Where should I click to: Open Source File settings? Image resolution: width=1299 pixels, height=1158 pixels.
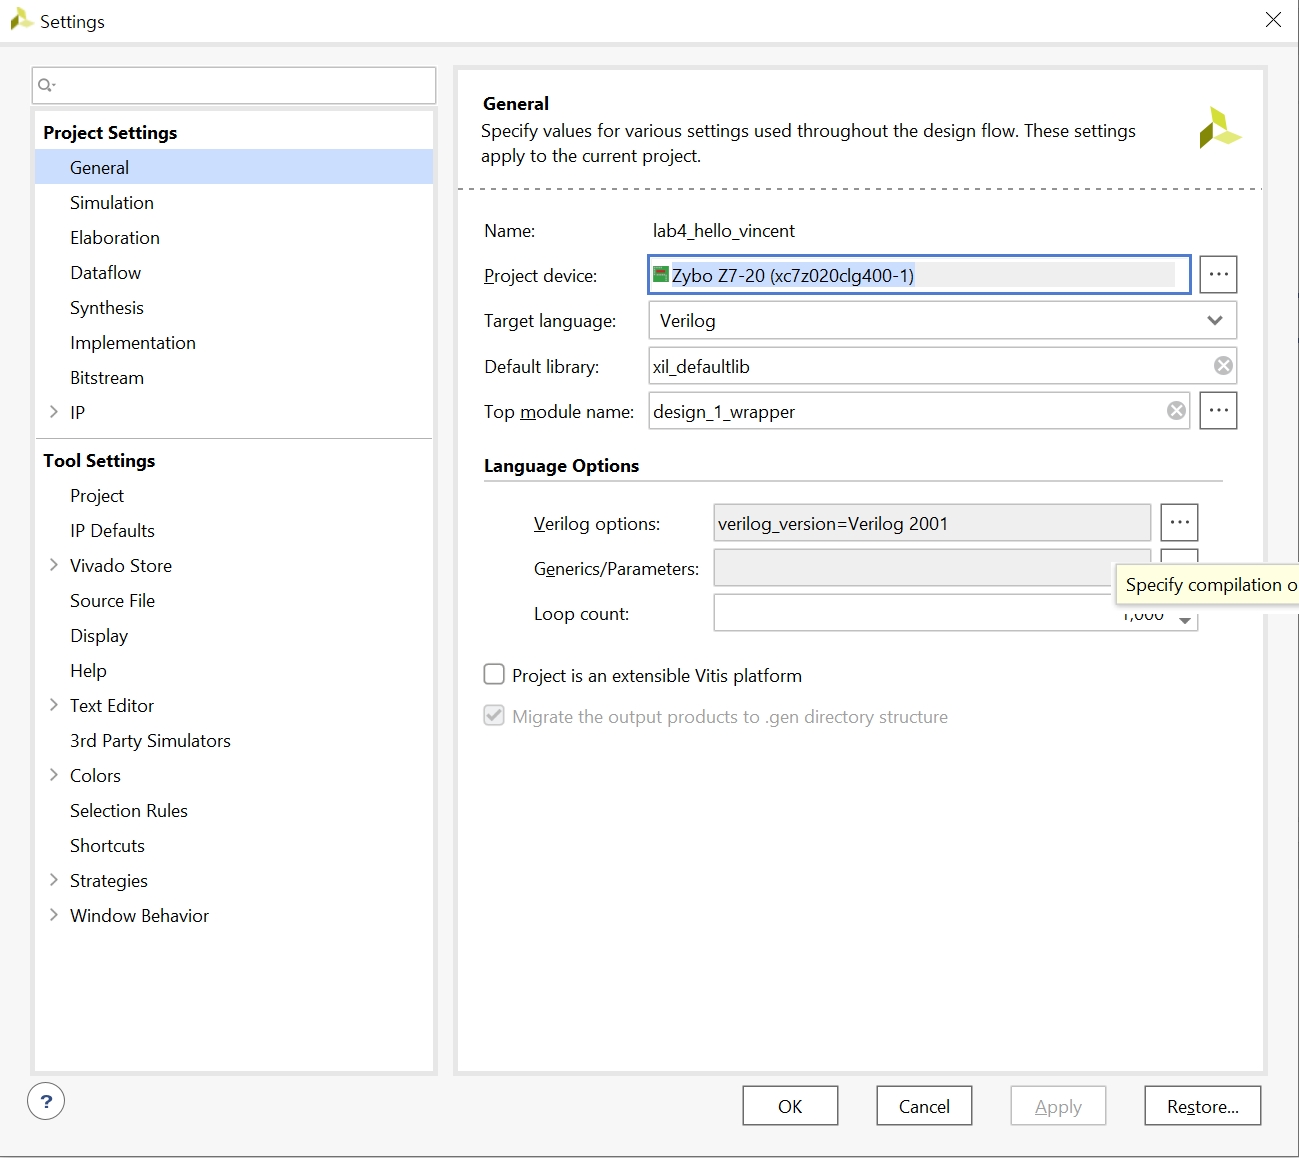tap(112, 600)
